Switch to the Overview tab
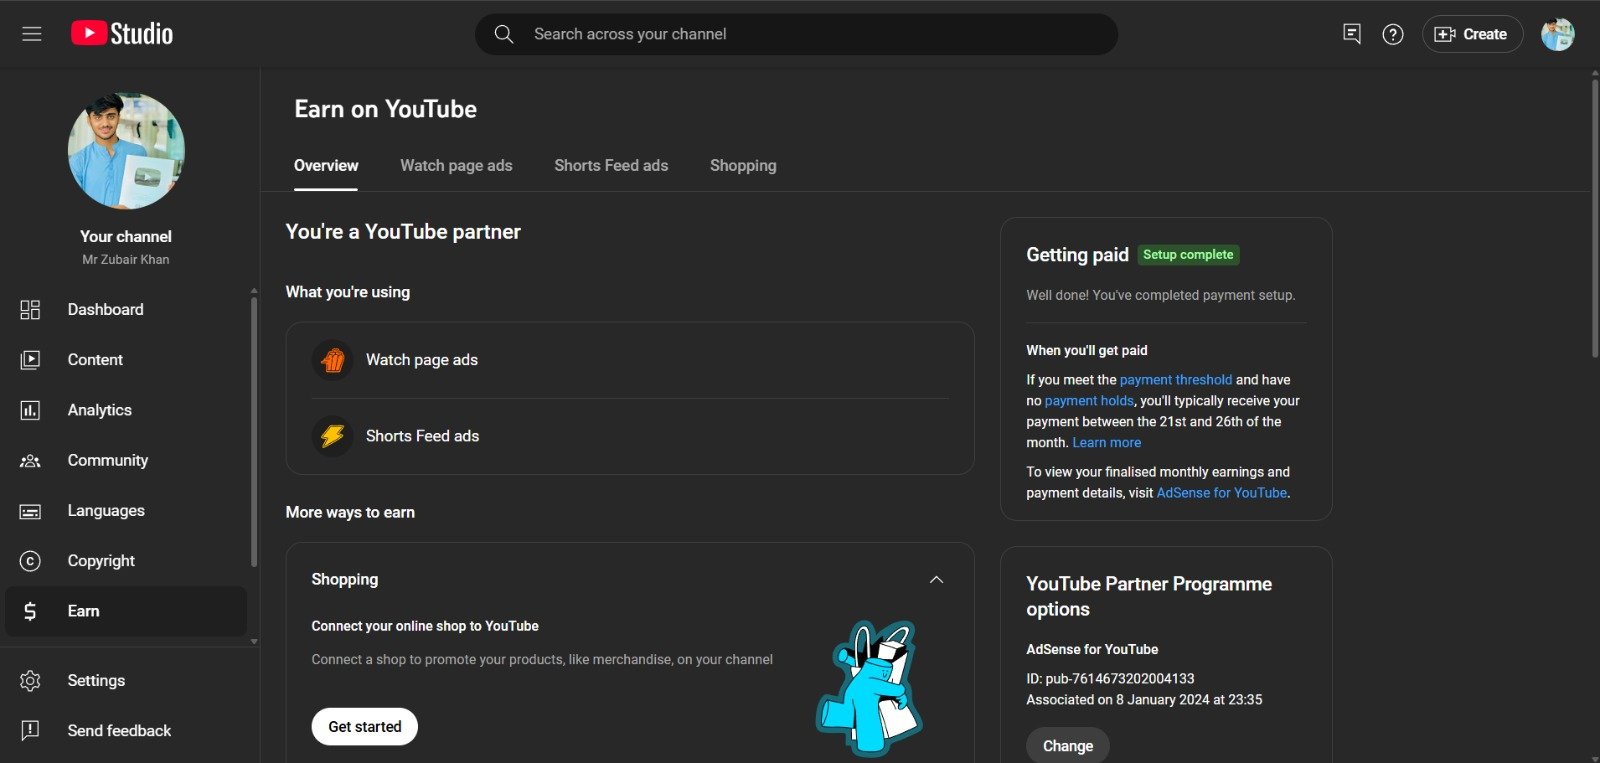 click(326, 166)
